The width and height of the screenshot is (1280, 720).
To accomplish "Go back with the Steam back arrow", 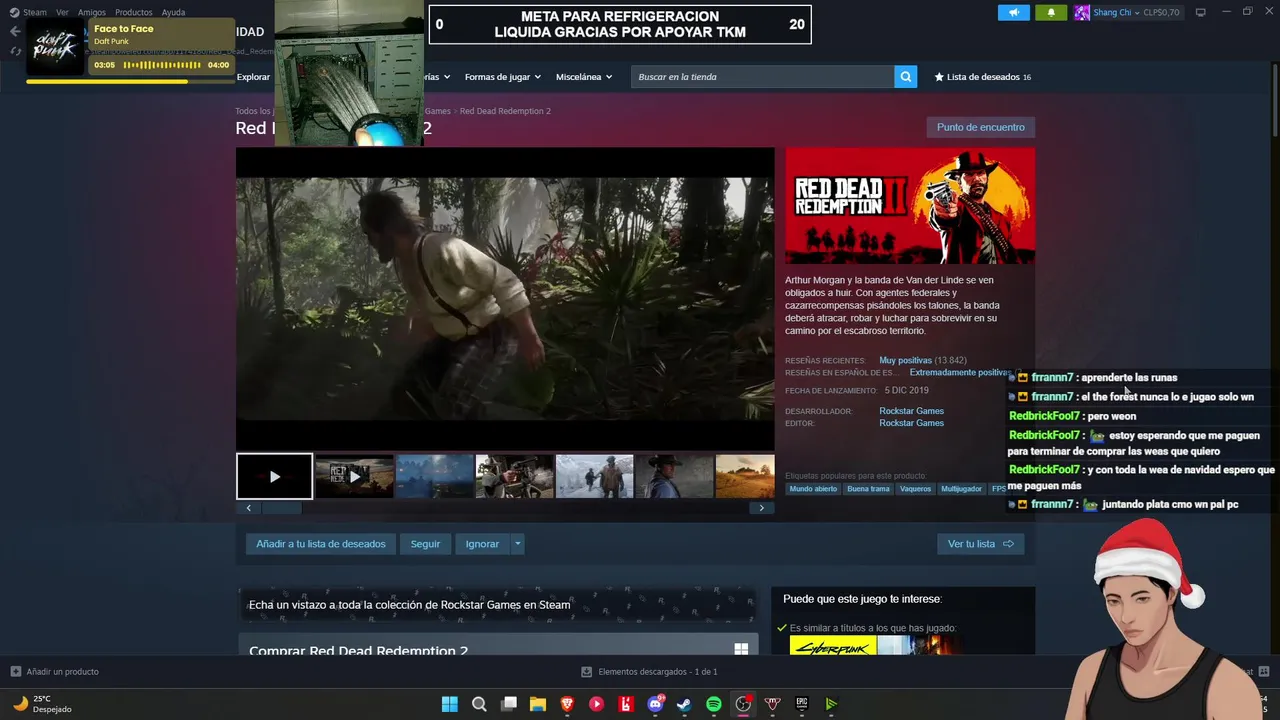I will [x=14, y=31].
